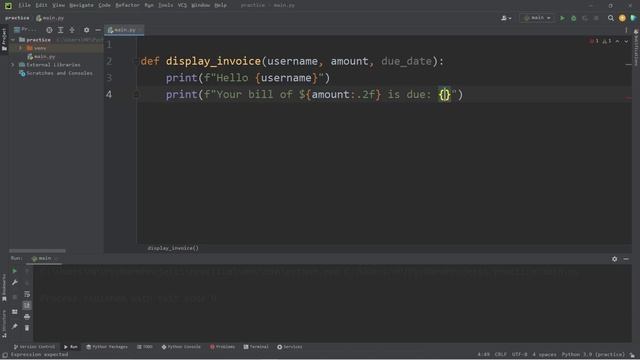Expand the venv folder
This screenshot has height=360, width=640.
[x=20, y=48]
